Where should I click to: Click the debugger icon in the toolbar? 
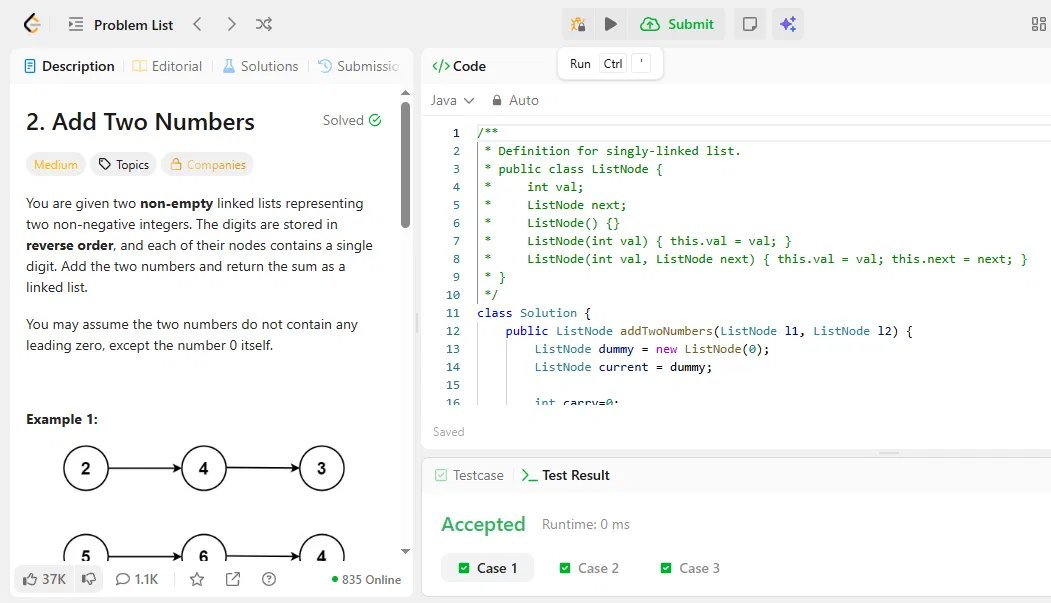[x=578, y=24]
